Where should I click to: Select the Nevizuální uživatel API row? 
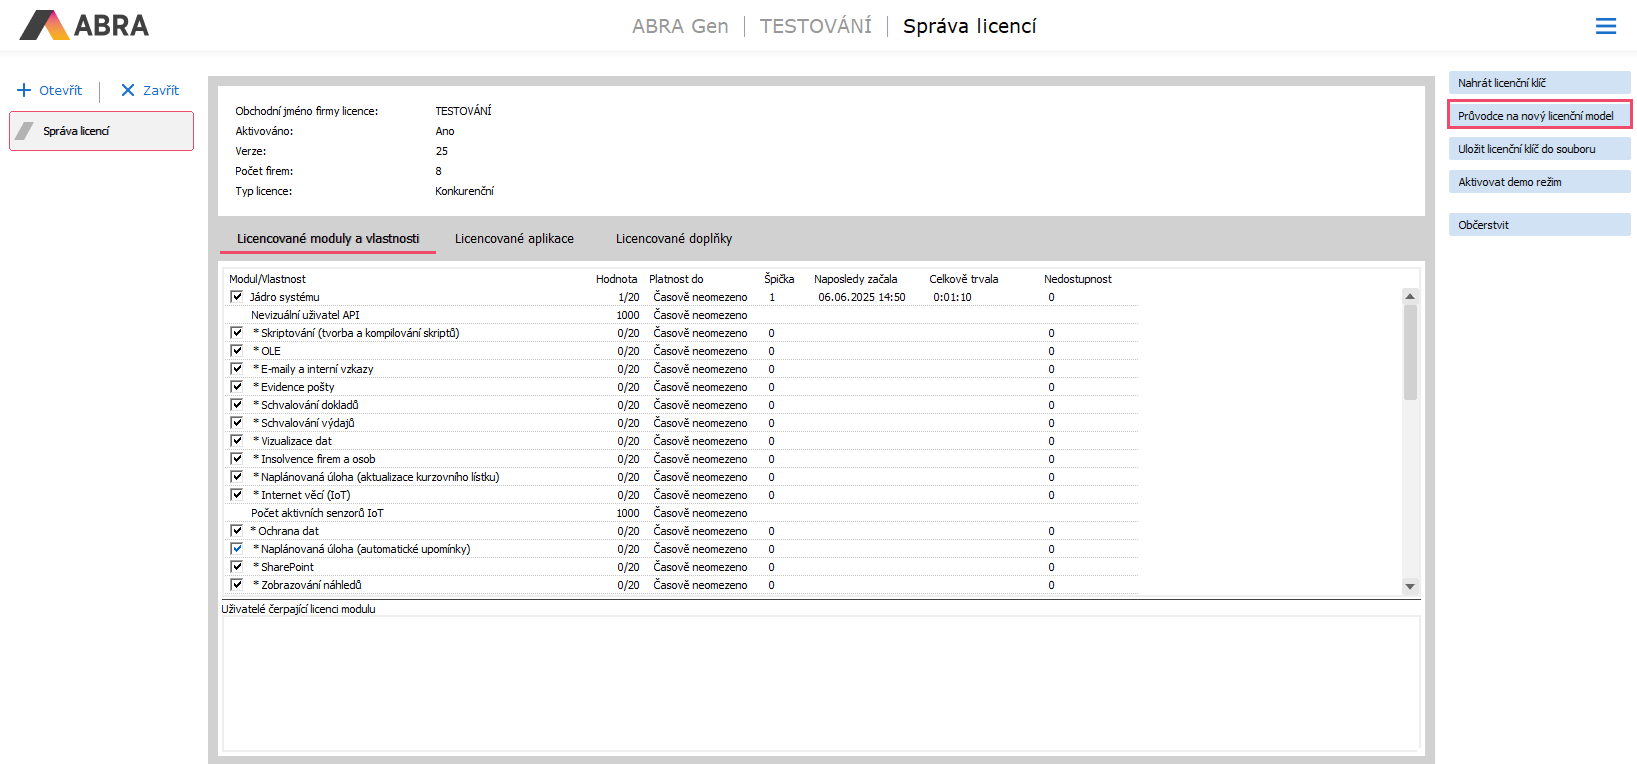click(683, 315)
